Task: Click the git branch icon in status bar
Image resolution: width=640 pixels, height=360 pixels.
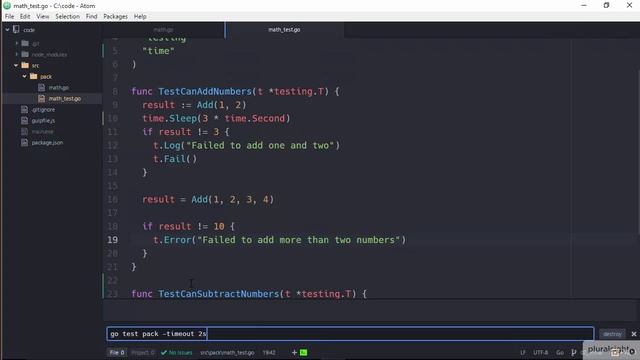Action: (573, 352)
